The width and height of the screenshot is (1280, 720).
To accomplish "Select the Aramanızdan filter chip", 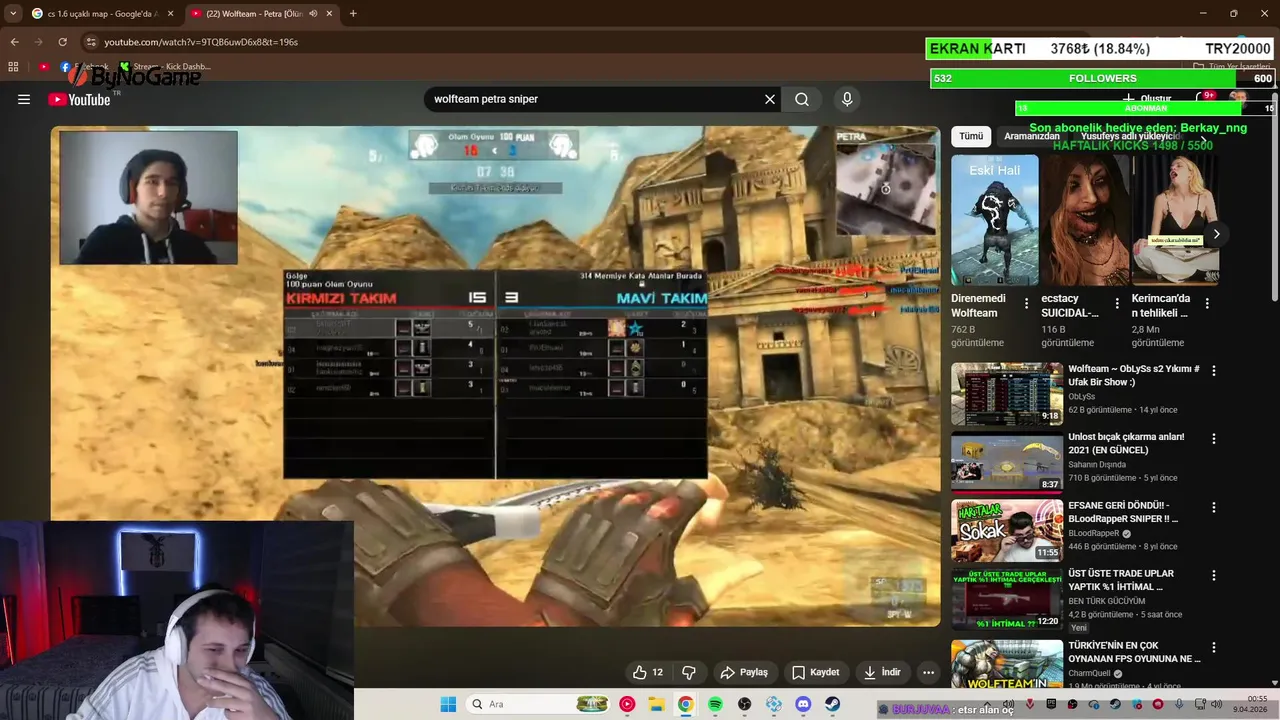I will [x=1032, y=136].
